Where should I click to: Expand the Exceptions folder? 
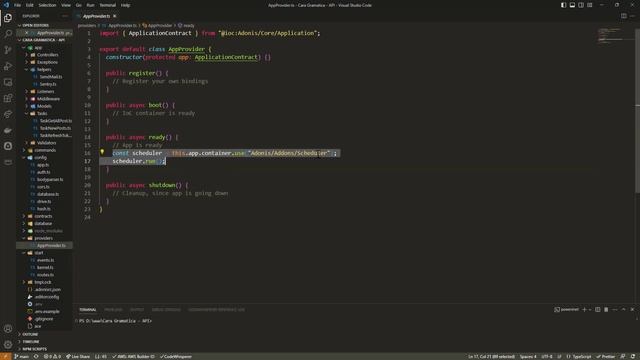click(x=44, y=62)
